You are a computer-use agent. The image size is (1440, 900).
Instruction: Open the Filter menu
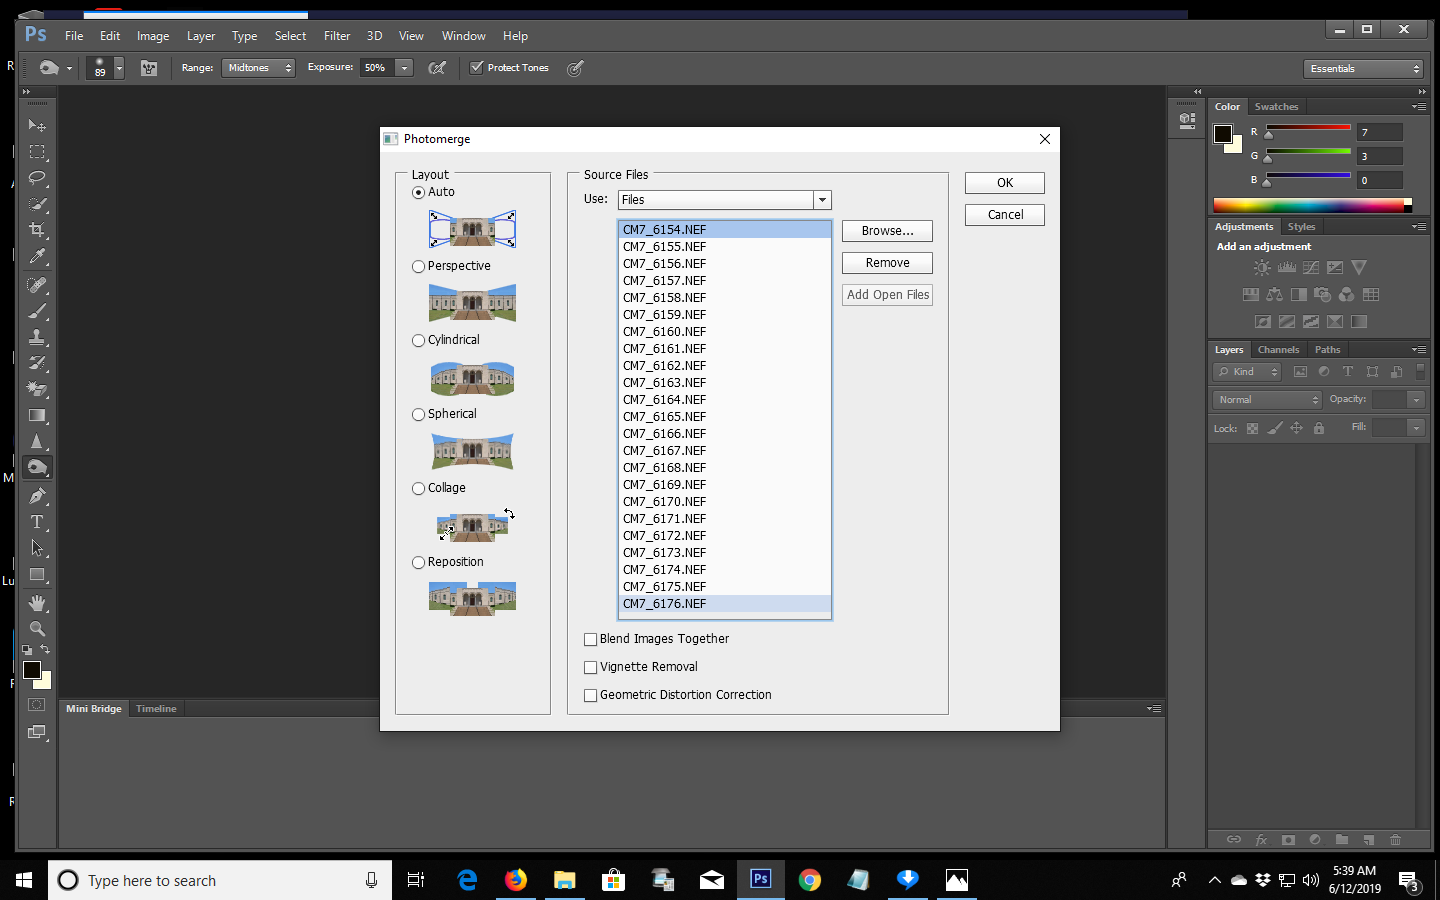click(336, 35)
